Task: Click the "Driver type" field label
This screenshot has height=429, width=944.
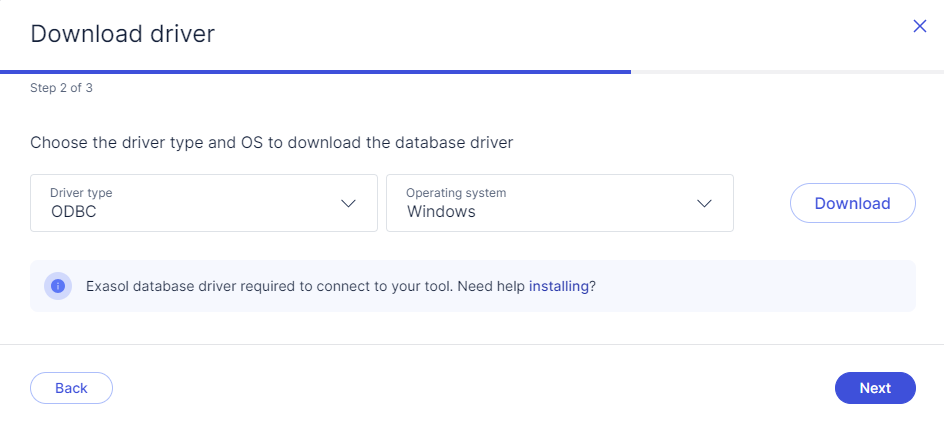Action: tap(88, 192)
